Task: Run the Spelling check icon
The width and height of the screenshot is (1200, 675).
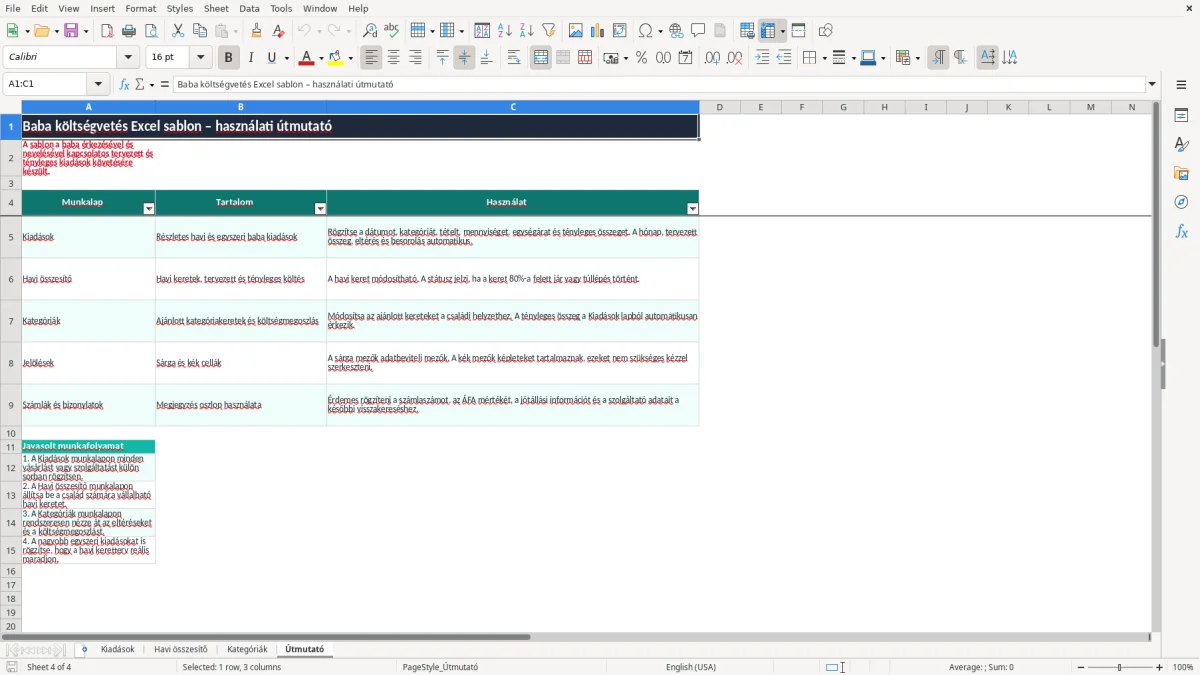Action: coord(392,31)
